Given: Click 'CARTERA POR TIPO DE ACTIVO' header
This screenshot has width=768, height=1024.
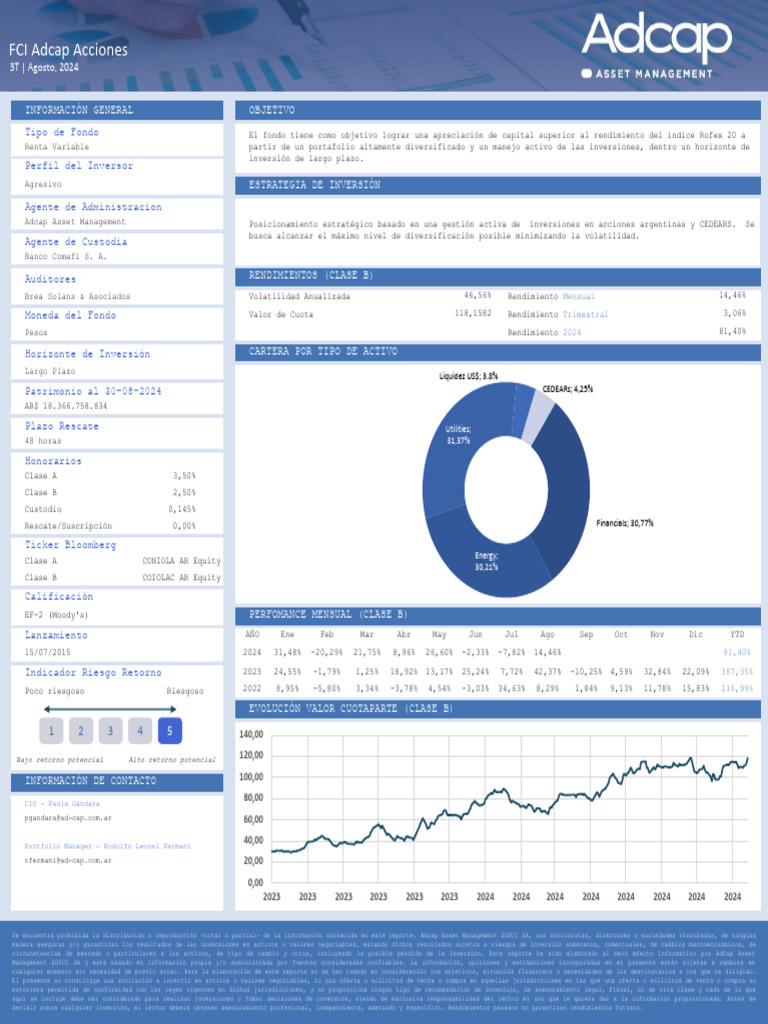Looking at the screenshot, I should pyautogui.click(x=323, y=351).
